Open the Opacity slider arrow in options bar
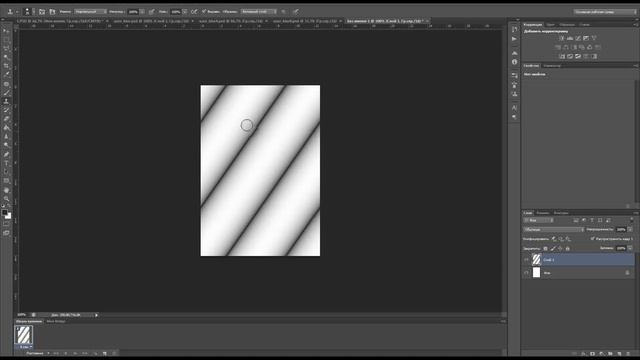 click(142, 12)
